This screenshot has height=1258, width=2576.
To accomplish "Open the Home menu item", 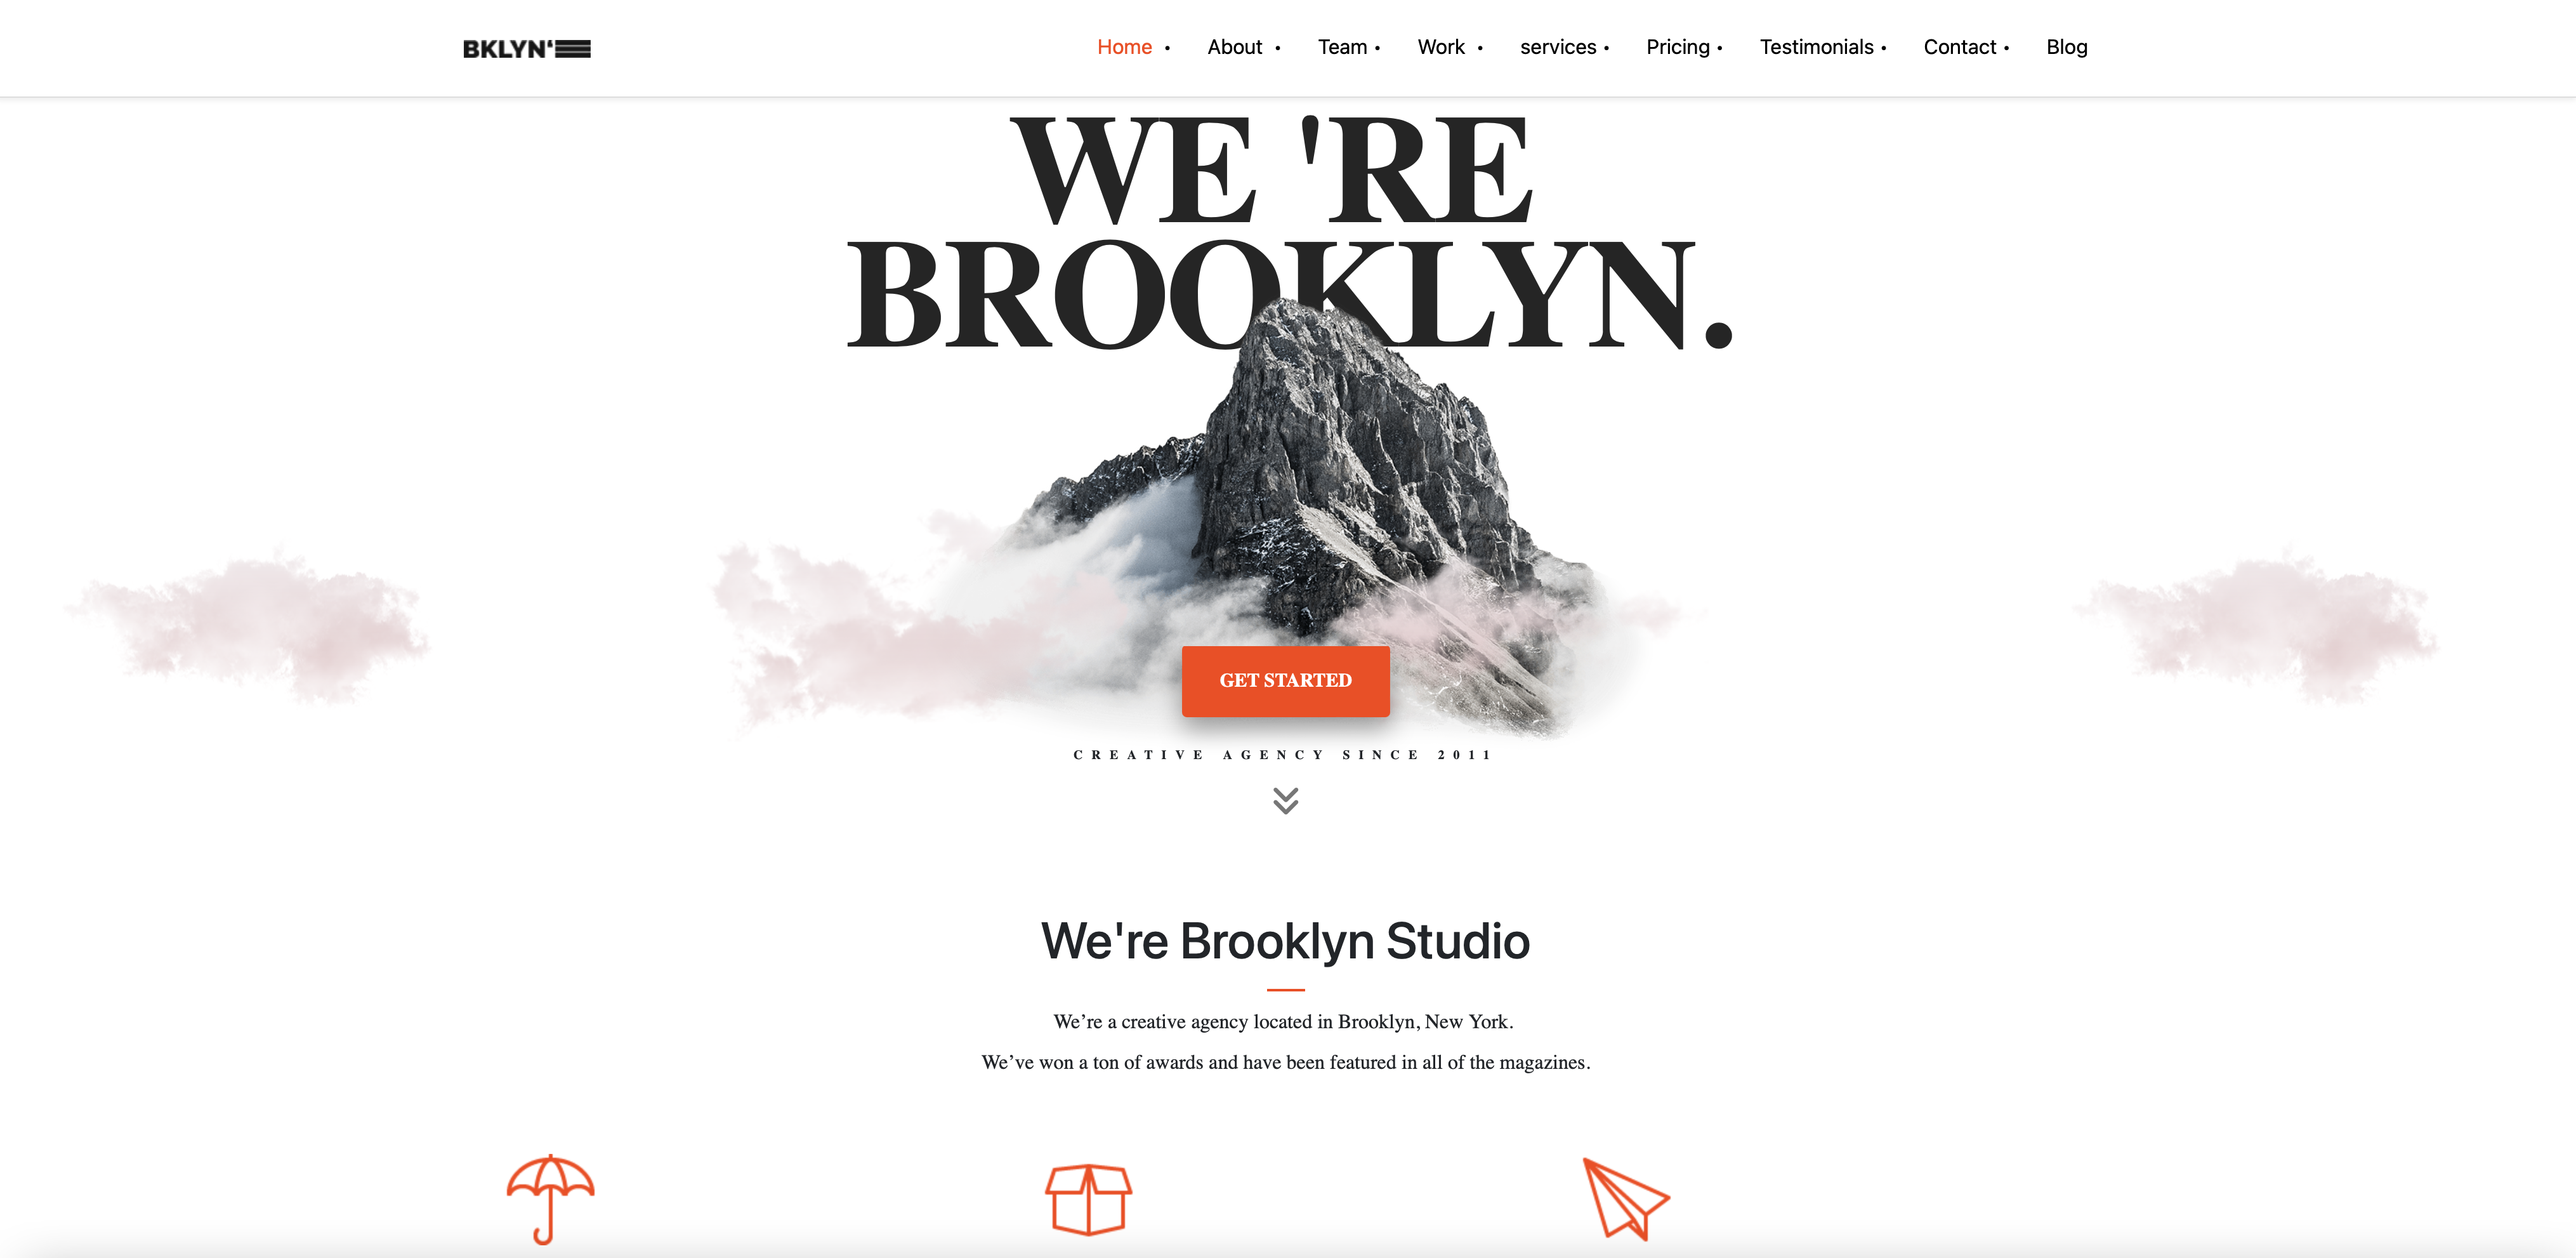I will pos(1124,47).
